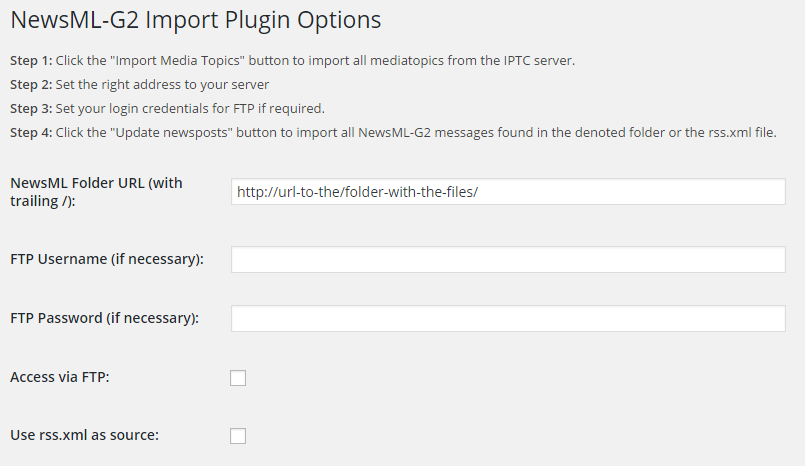Click the "NewsML-G2 Import Plugin Options" heading

(x=195, y=20)
